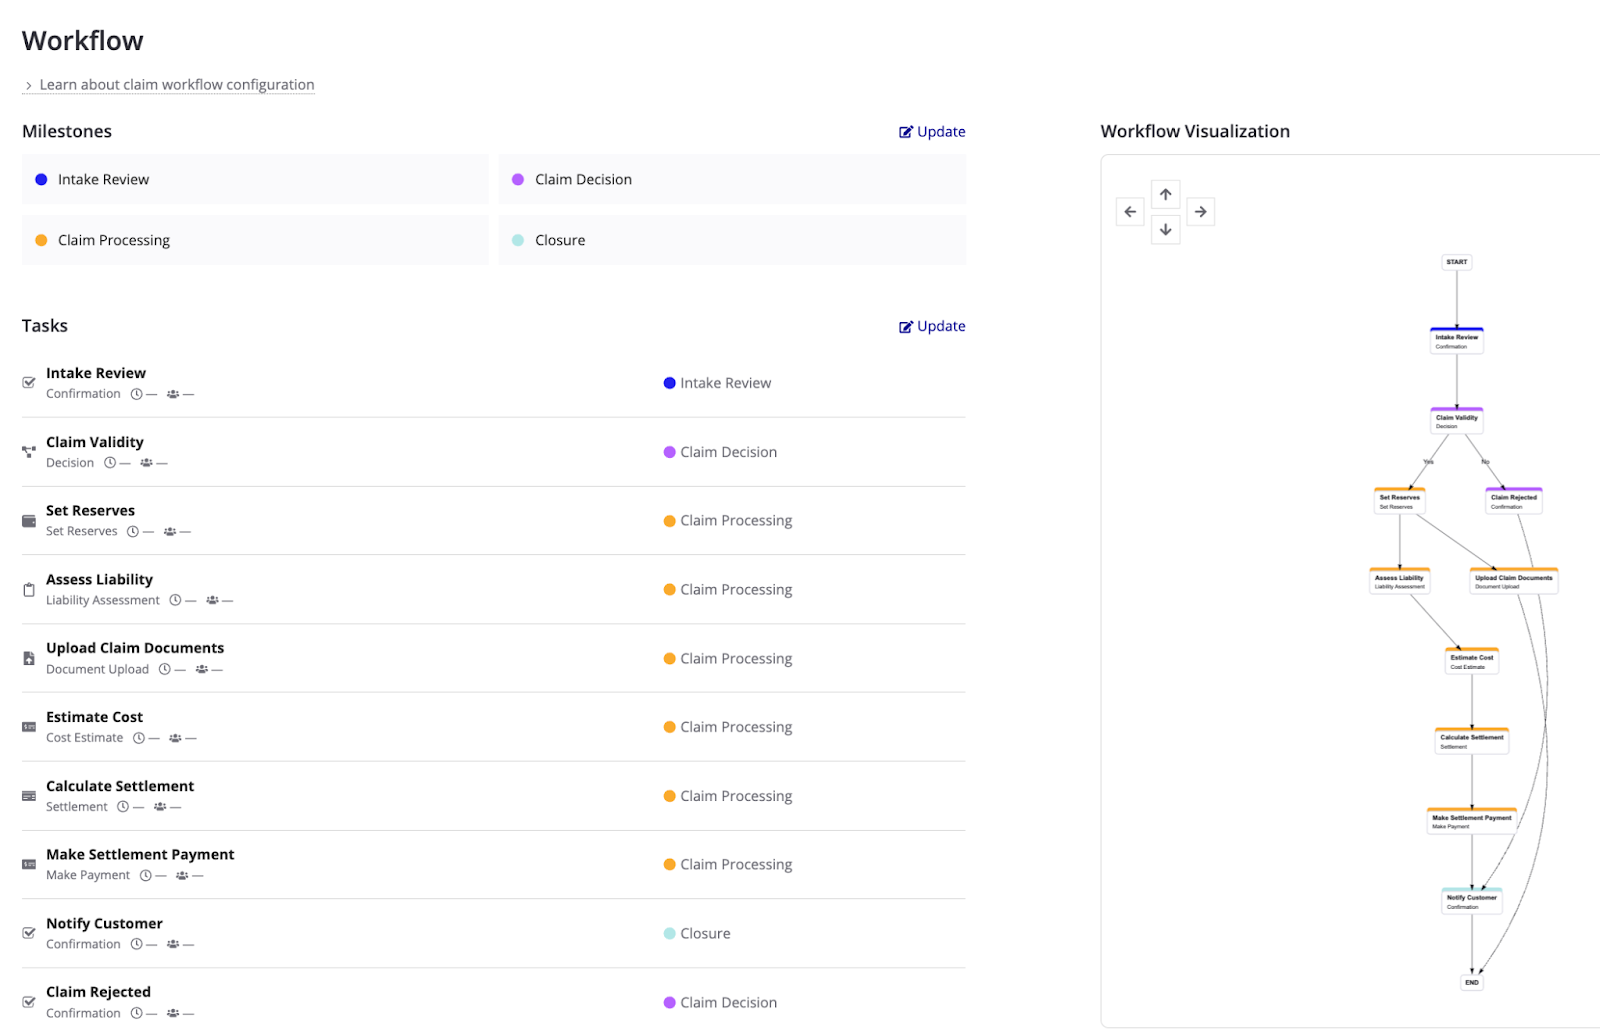Click assignee group icon under Assess Liability

(212, 600)
